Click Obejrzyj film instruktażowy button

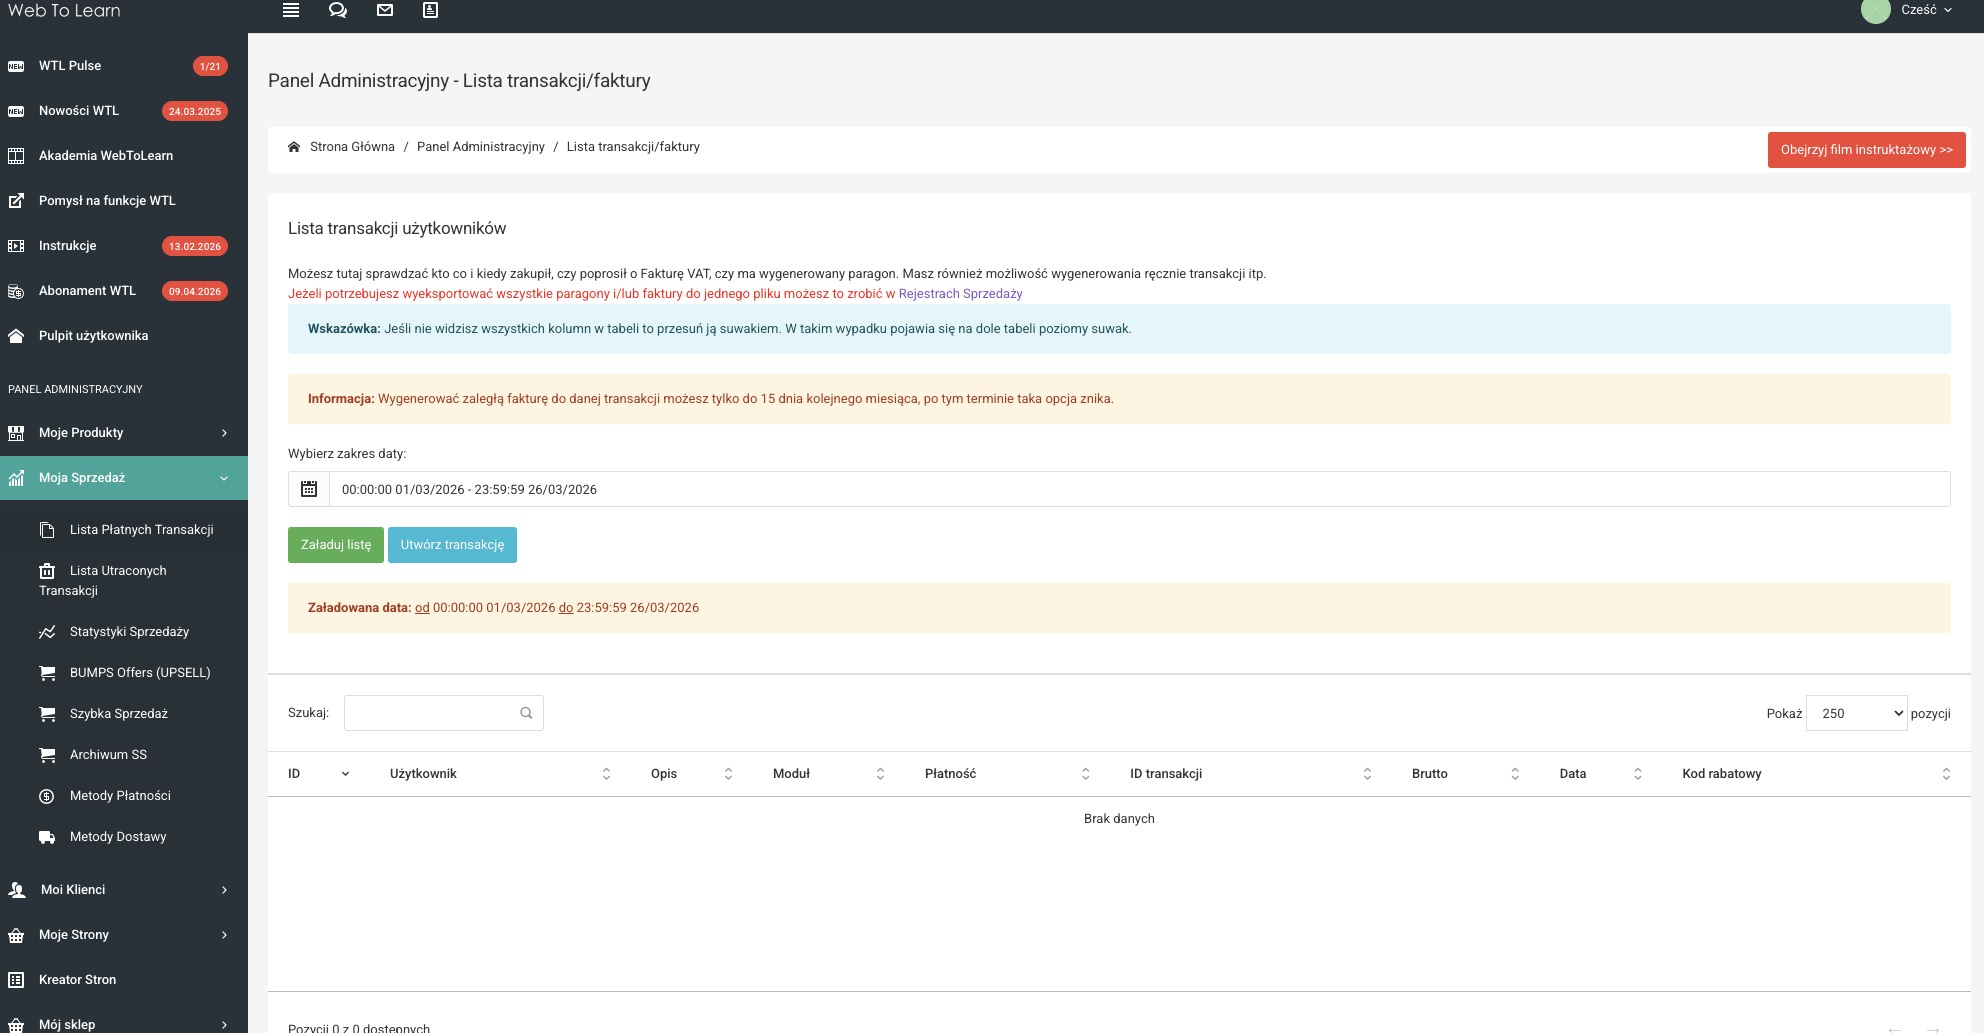click(1866, 150)
